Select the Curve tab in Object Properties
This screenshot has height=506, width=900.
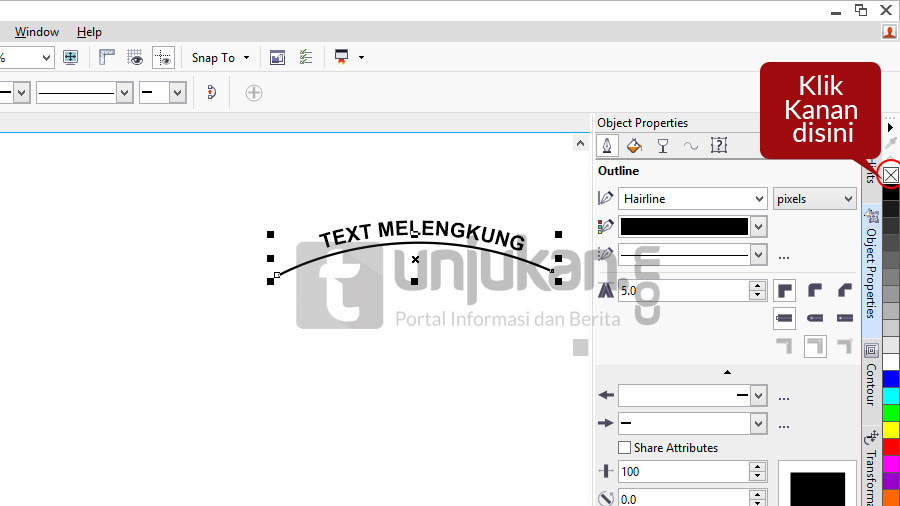pos(691,146)
